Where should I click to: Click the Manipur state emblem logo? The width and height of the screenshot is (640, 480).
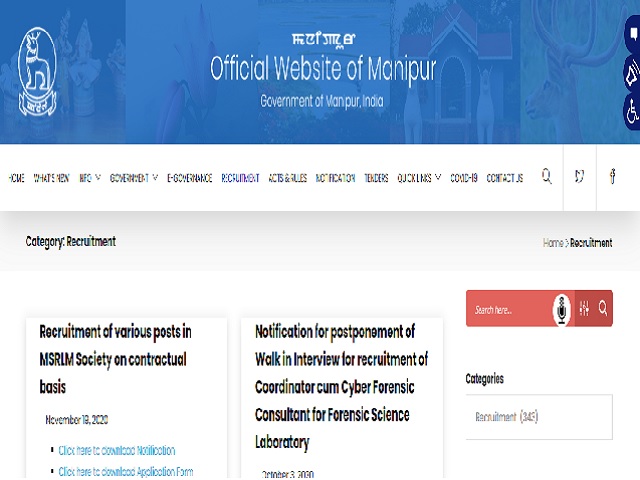[37, 72]
